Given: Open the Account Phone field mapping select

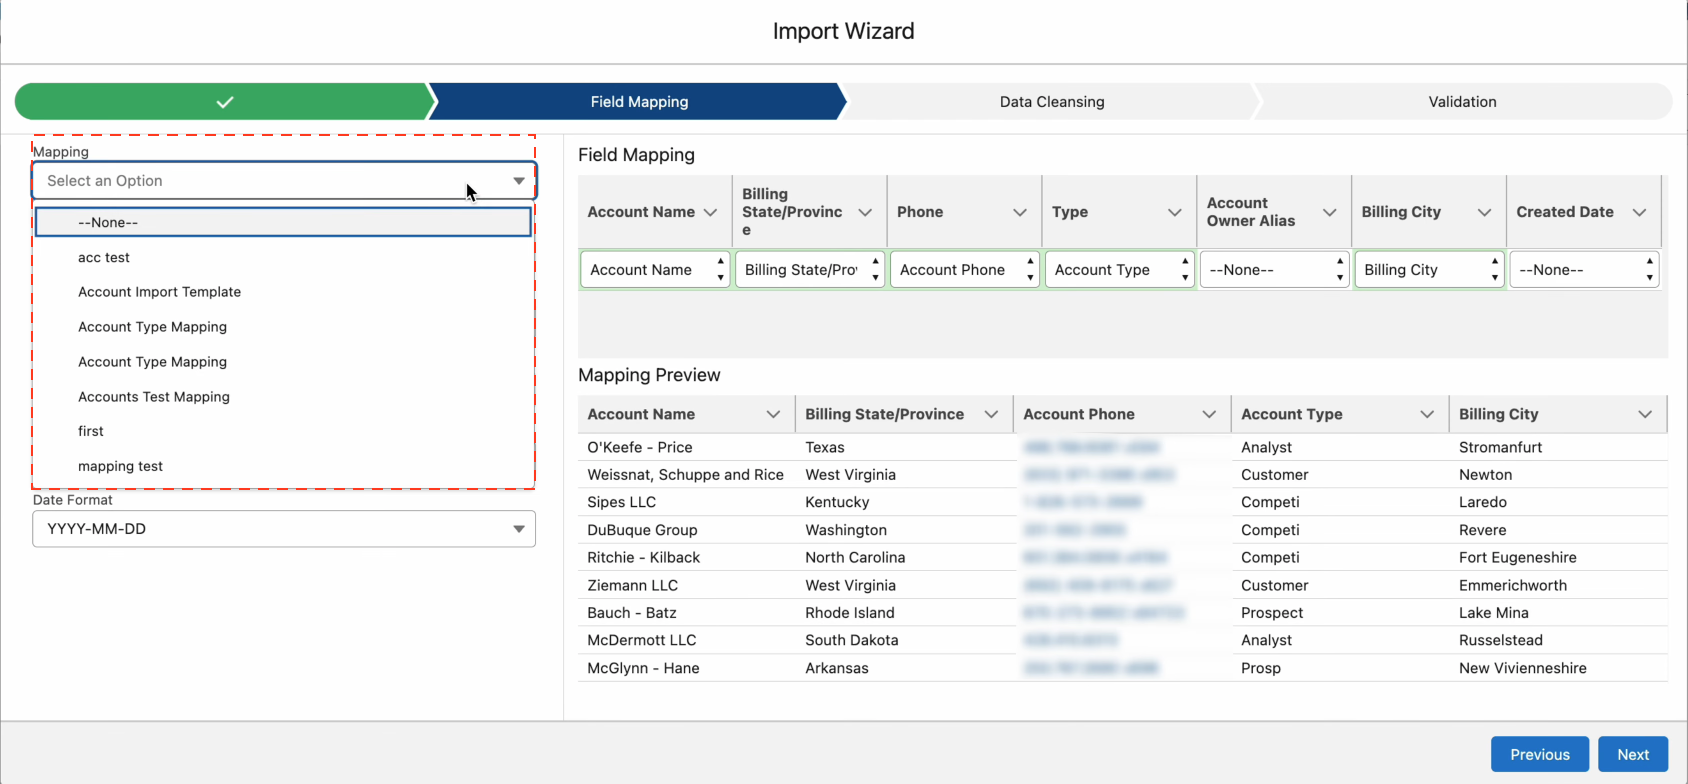Looking at the screenshot, I should 965,270.
